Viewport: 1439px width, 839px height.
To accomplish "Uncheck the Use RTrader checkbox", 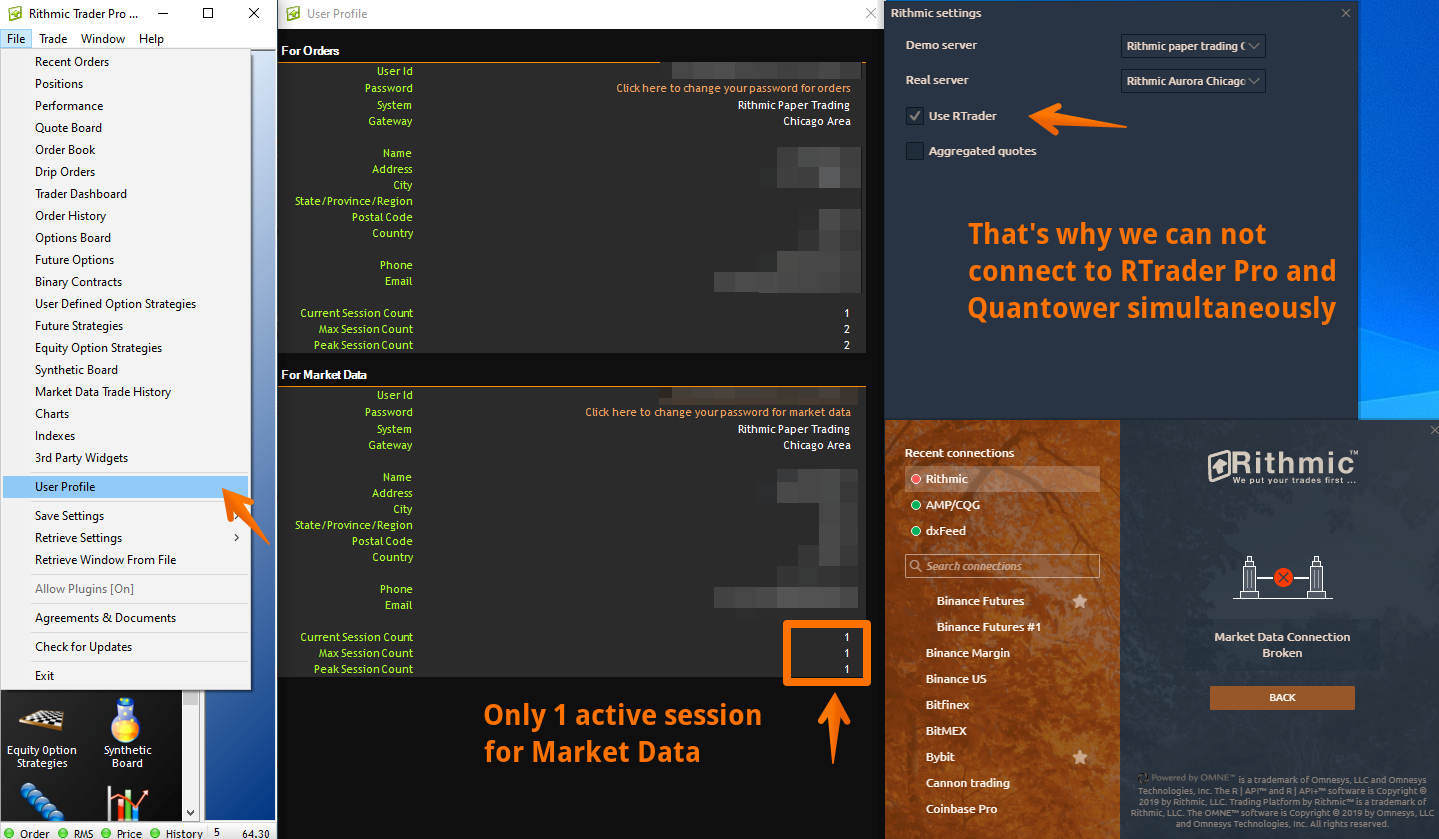I will pyautogui.click(x=914, y=116).
